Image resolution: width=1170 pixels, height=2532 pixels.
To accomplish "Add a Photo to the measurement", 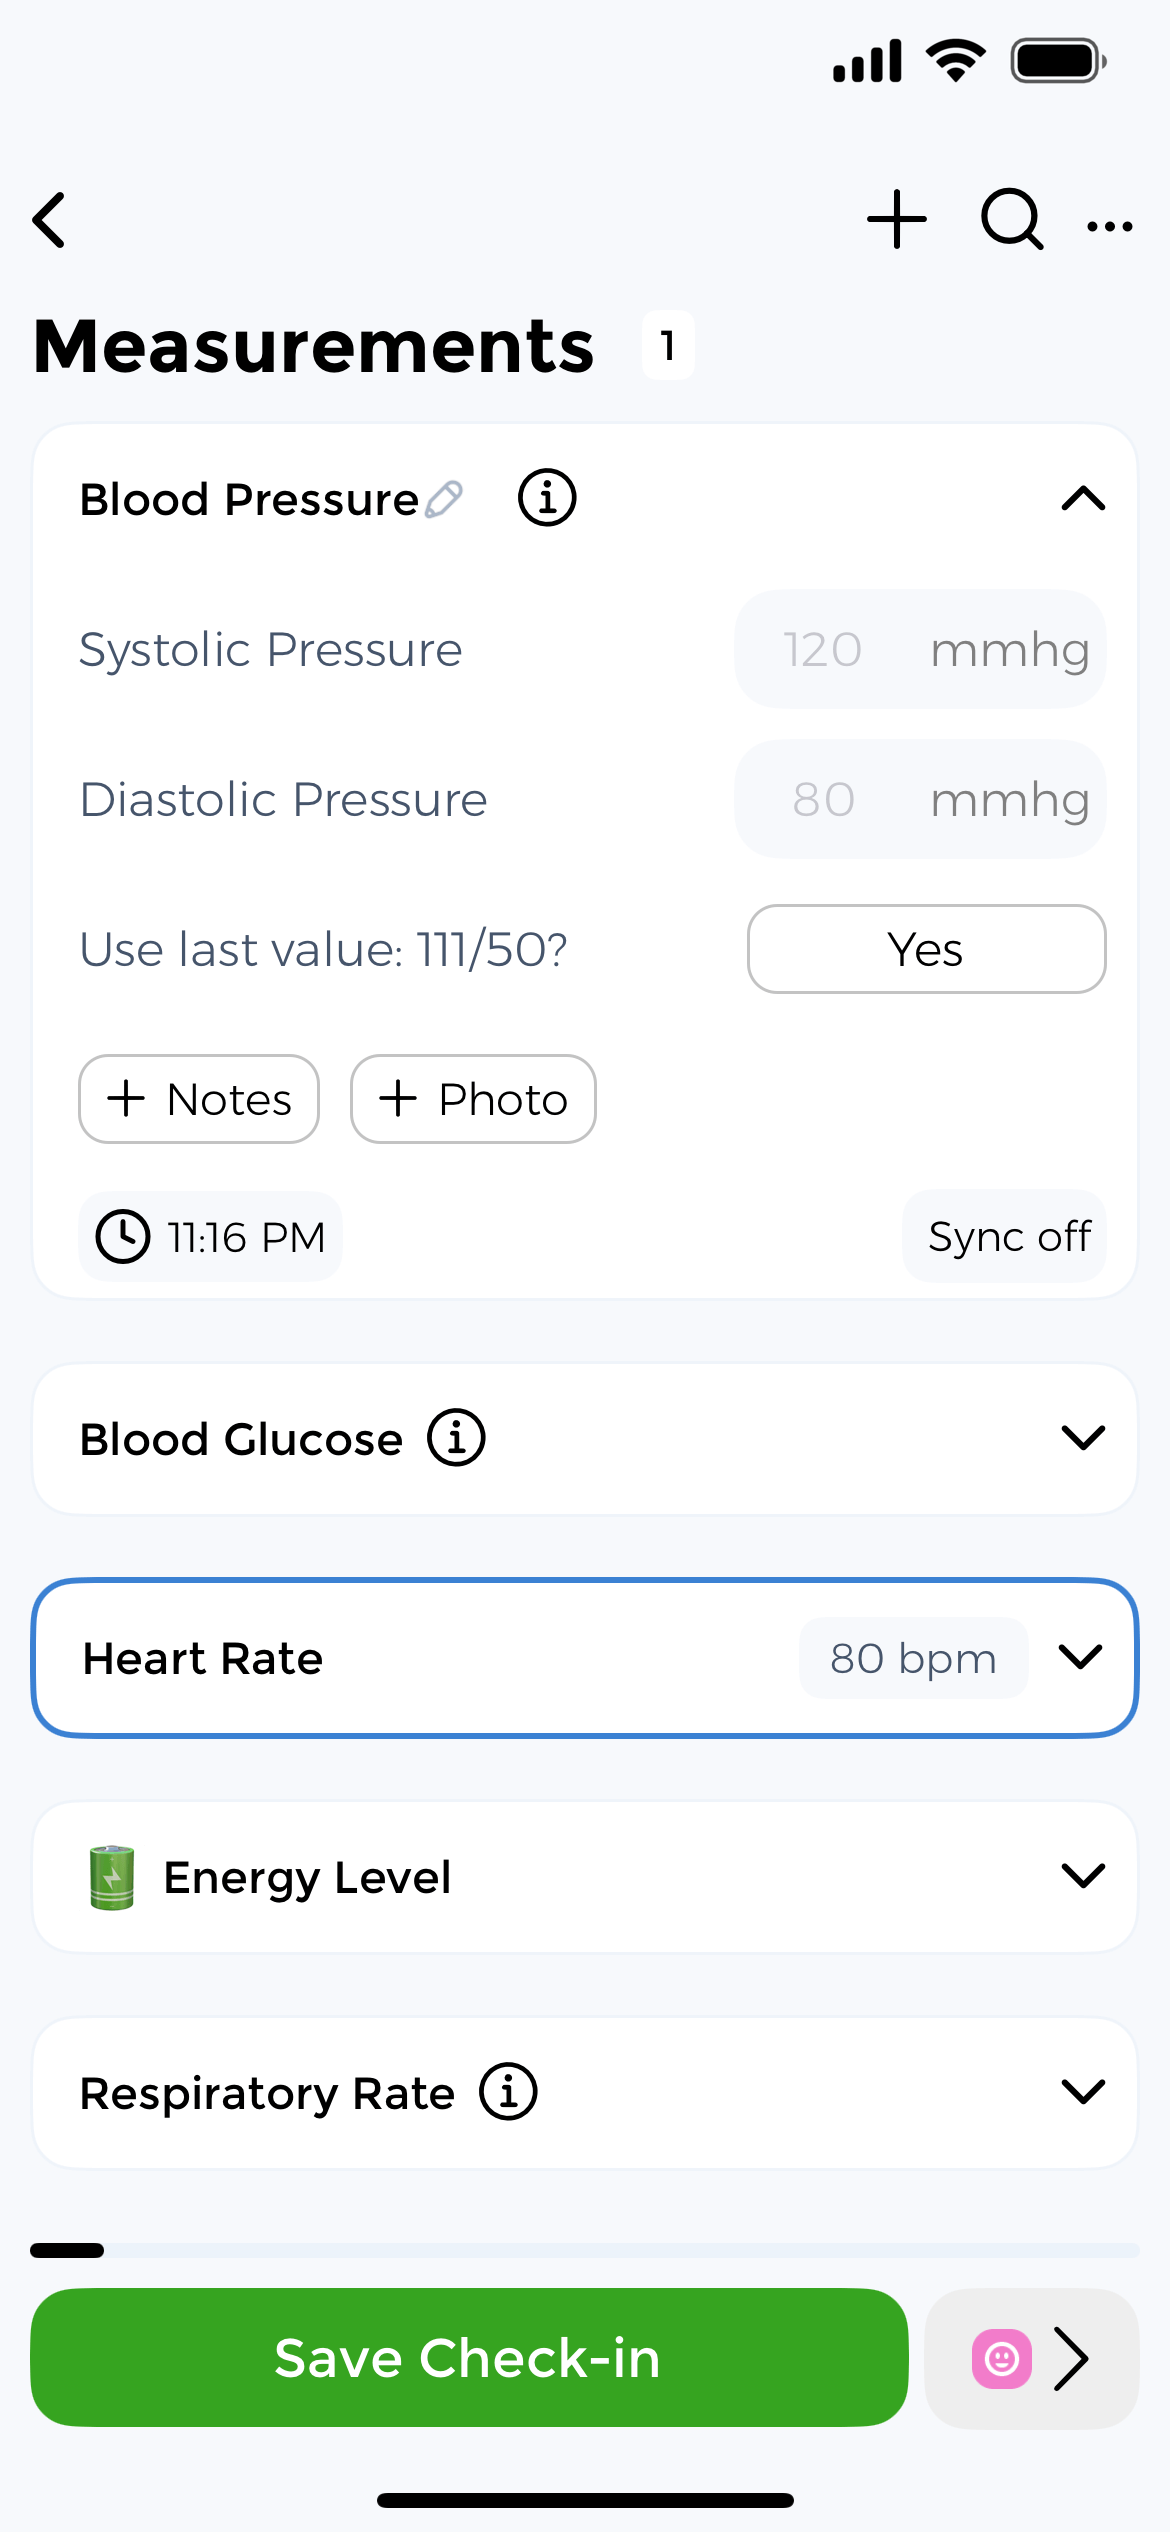I will pos(473,1099).
